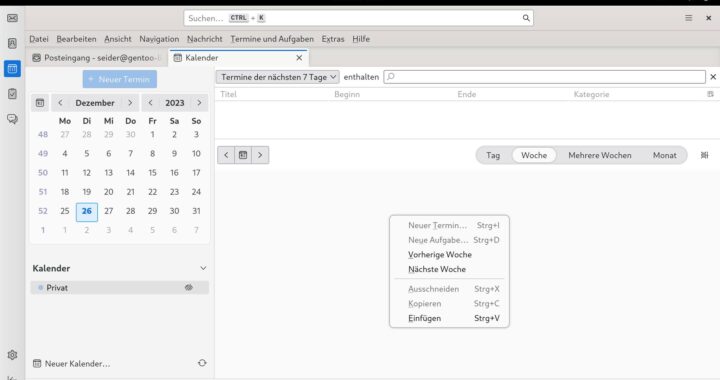Open 'Termine der nächsten 7 Tage' dropdown
This screenshot has width=720, height=380.
click(x=278, y=77)
